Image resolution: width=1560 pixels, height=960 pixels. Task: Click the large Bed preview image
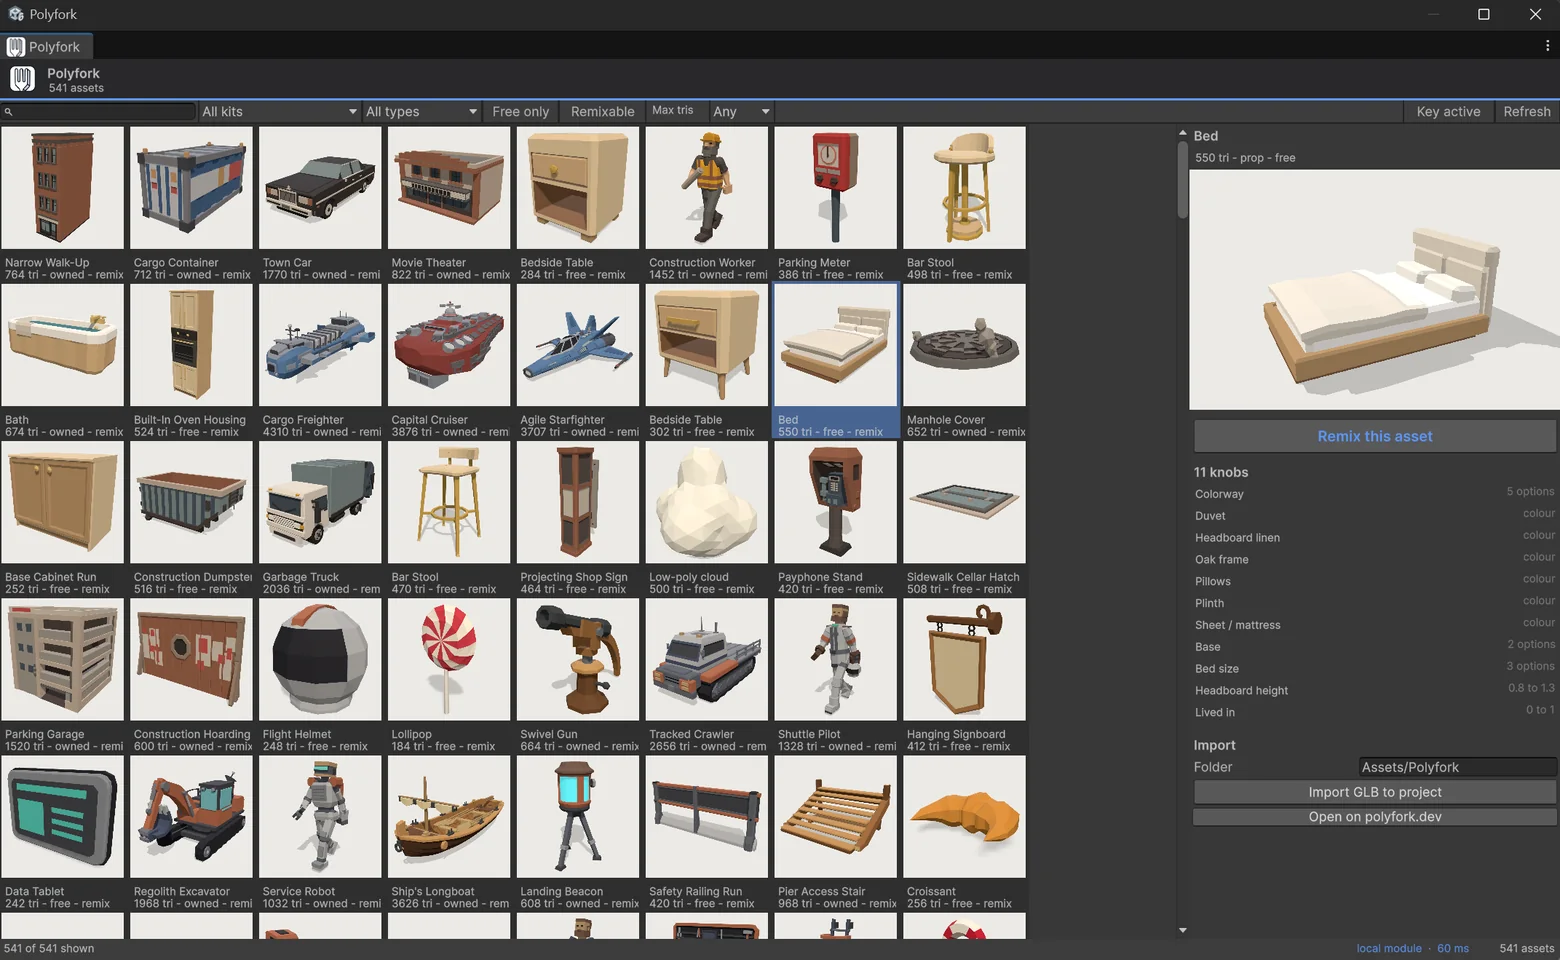coord(1374,289)
